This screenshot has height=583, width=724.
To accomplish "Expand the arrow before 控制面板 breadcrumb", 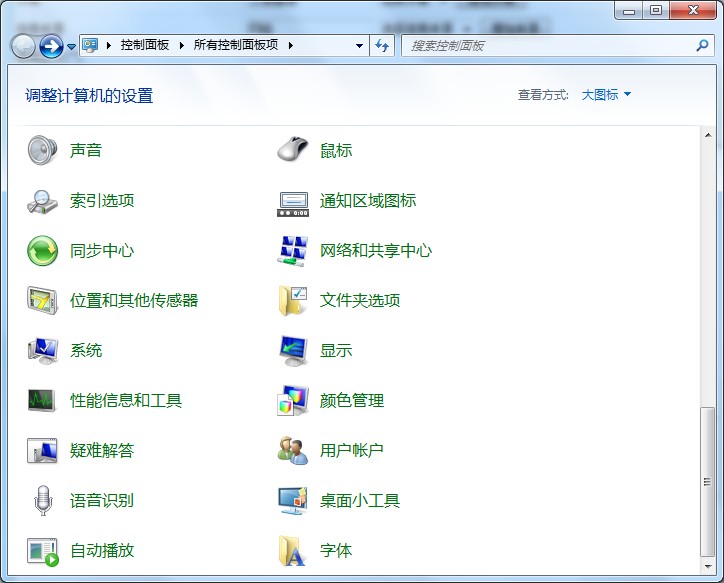I will click(109, 45).
